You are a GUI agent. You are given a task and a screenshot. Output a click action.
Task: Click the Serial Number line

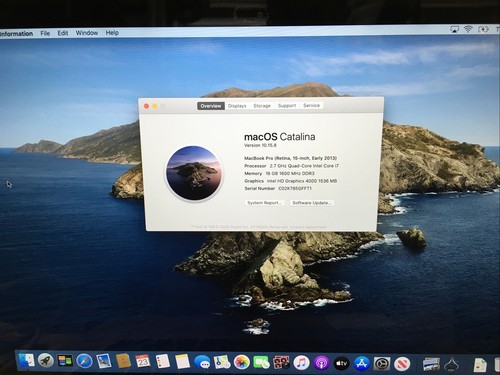pos(278,188)
